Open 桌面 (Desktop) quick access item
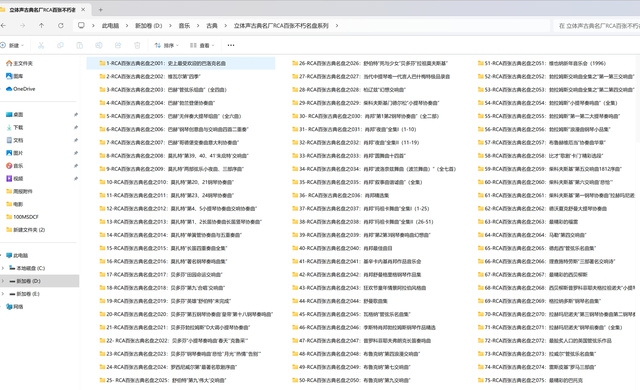The image size is (640, 390). [15, 115]
